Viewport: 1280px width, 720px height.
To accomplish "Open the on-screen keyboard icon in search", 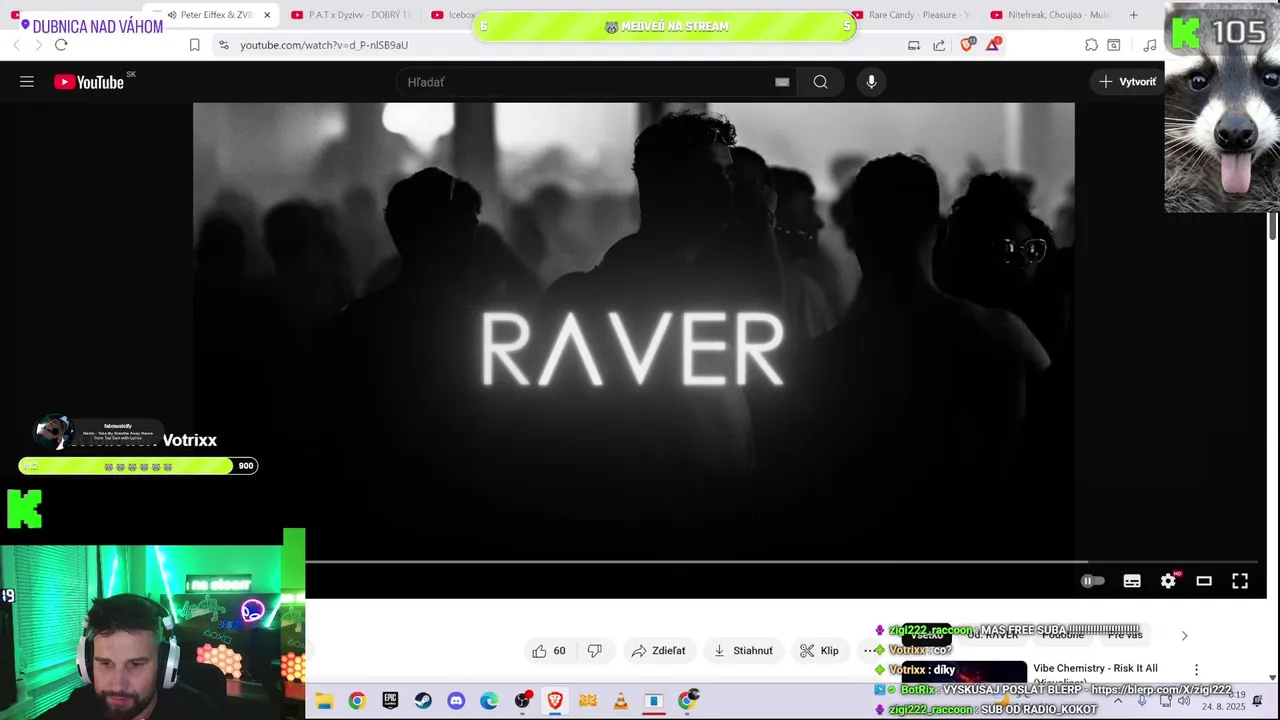I will [782, 82].
